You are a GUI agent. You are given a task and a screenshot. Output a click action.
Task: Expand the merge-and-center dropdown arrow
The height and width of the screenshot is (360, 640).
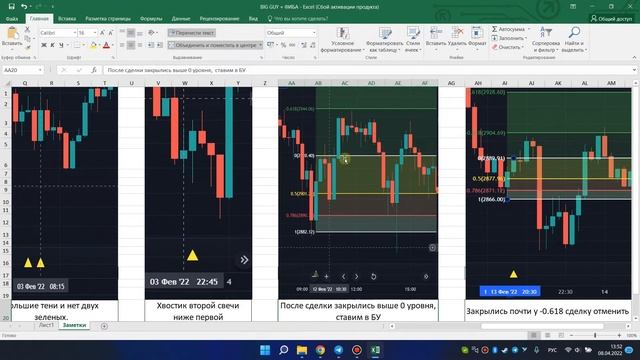[260, 45]
